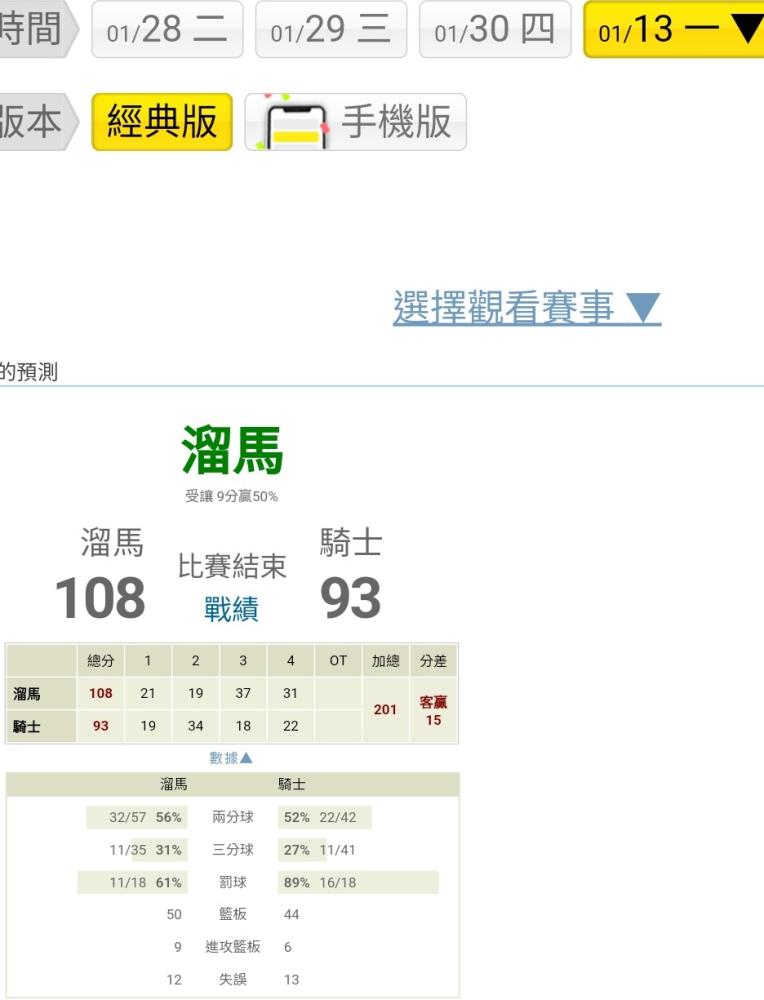Click 騎士 three-point bar 27% 11/41

pos(318,850)
